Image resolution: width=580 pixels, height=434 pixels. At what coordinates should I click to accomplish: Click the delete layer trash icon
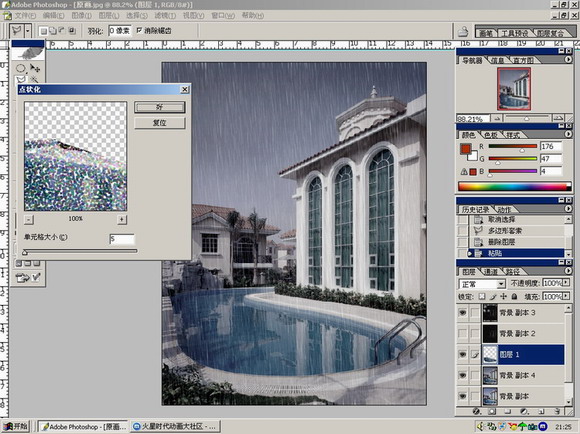click(557, 411)
